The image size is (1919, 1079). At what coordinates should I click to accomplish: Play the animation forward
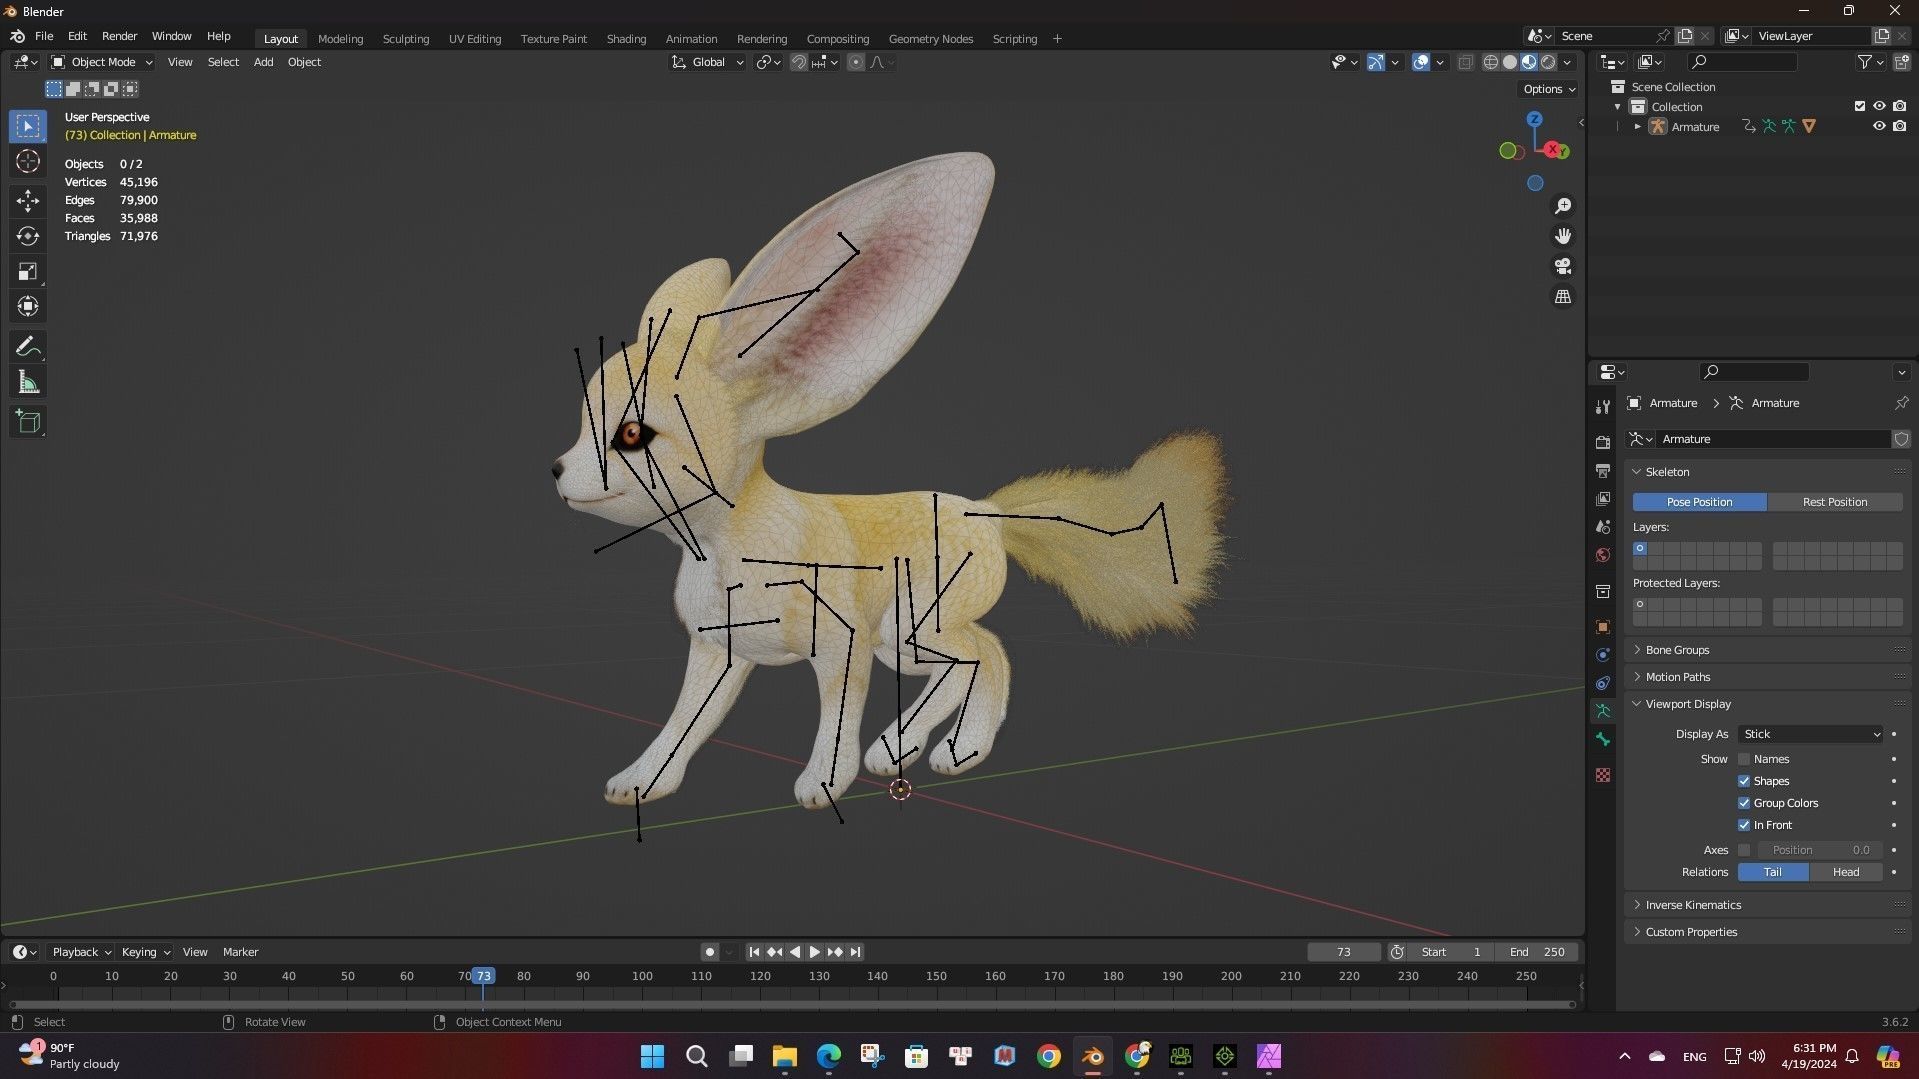point(814,952)
